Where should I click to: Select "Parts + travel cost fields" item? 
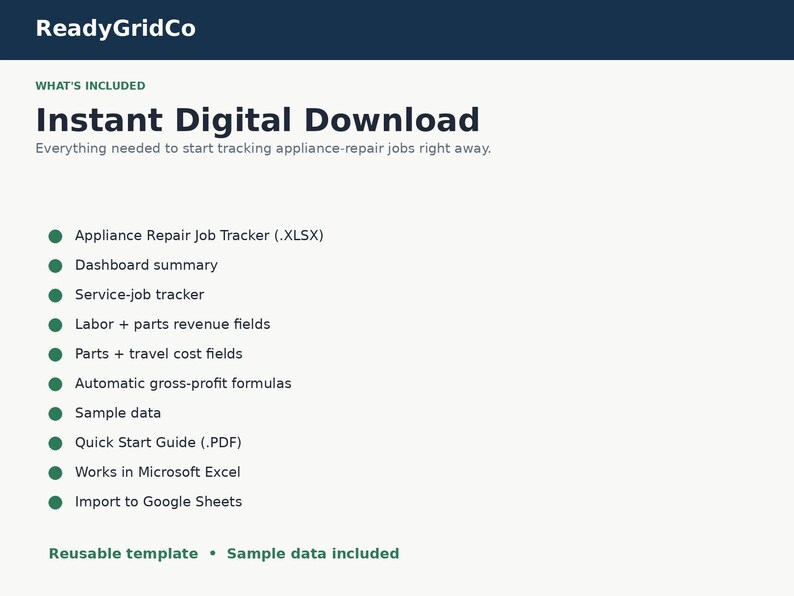pyautogui.click(x=158, y=354)
